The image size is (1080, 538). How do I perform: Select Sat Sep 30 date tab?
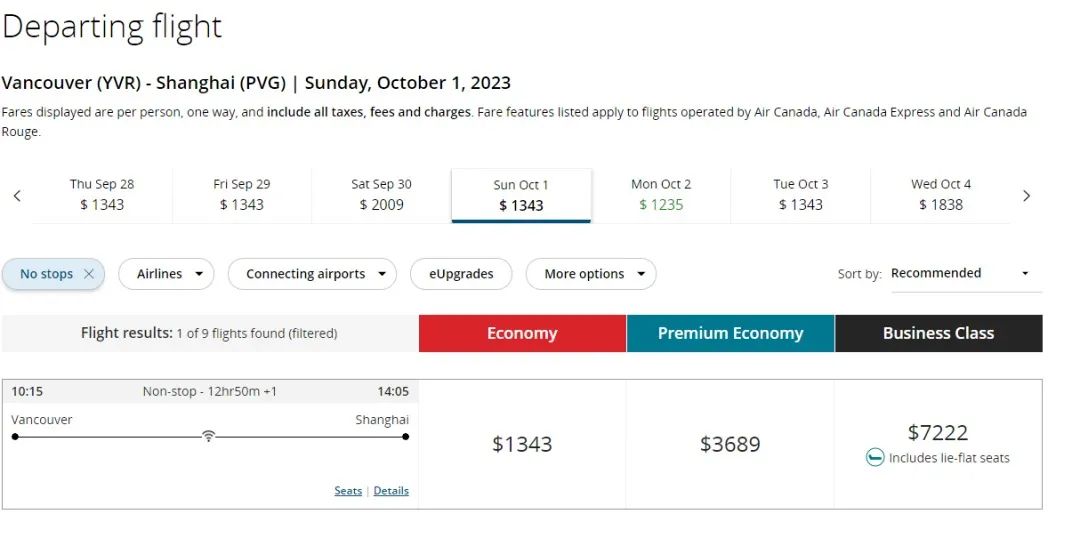coord(382,195)
